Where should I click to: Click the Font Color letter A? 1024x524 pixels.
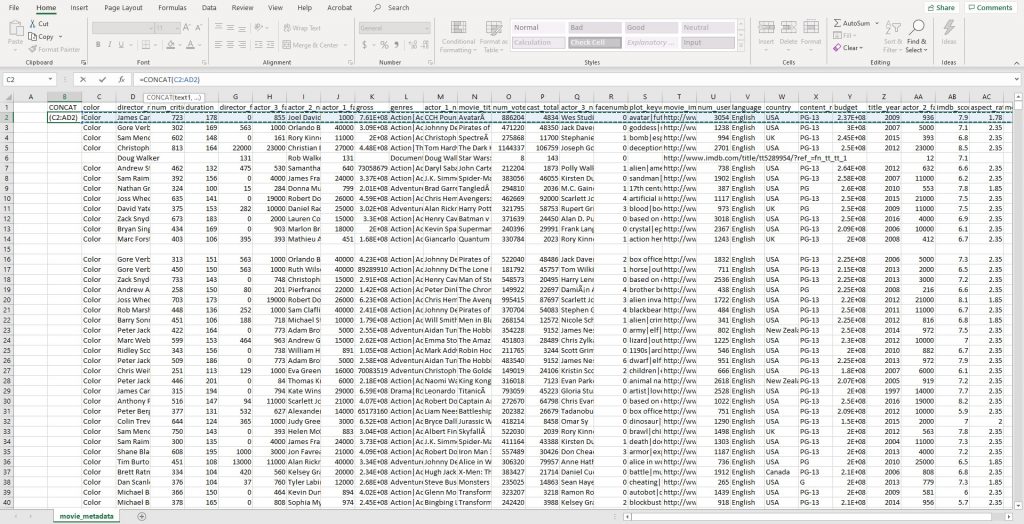190,45
